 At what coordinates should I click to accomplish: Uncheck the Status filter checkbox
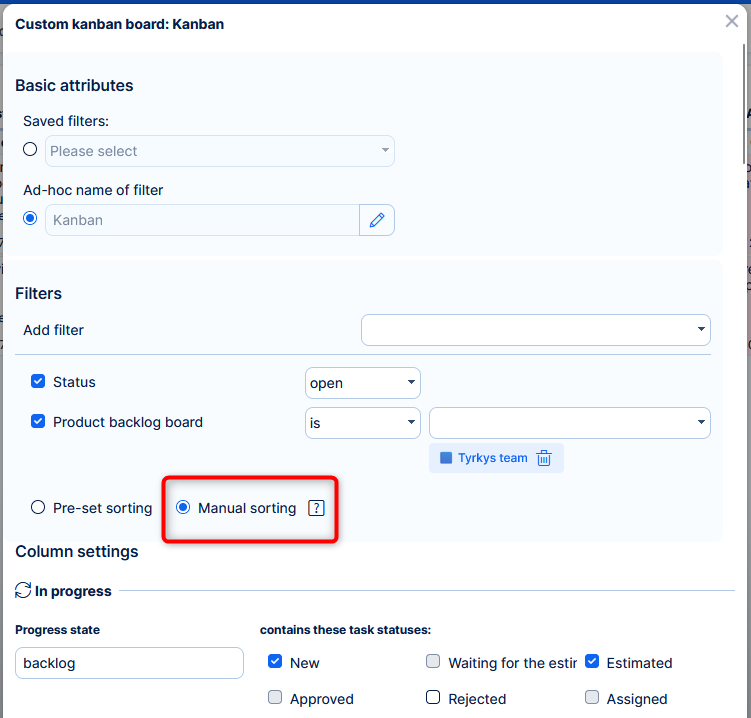click(38, 382)
